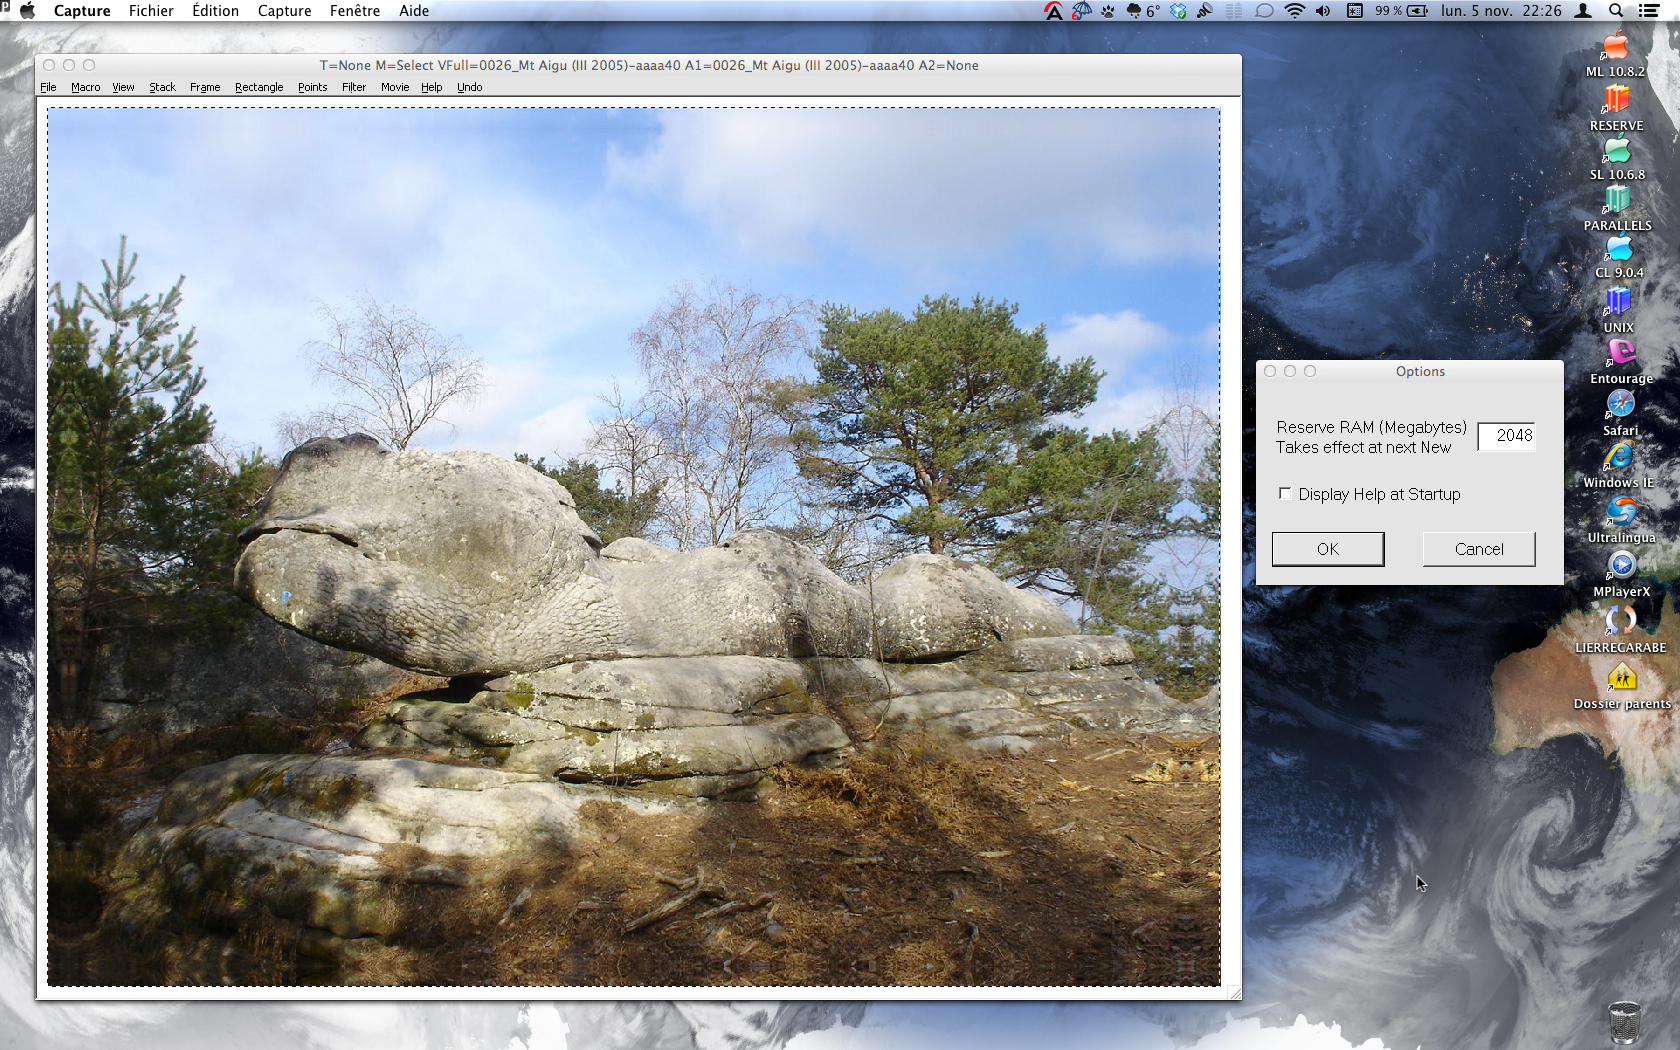Select the Ultralingua desktop icon
The width and height of the screenshot is (1680, 1050).
(x=1620, y=512)
